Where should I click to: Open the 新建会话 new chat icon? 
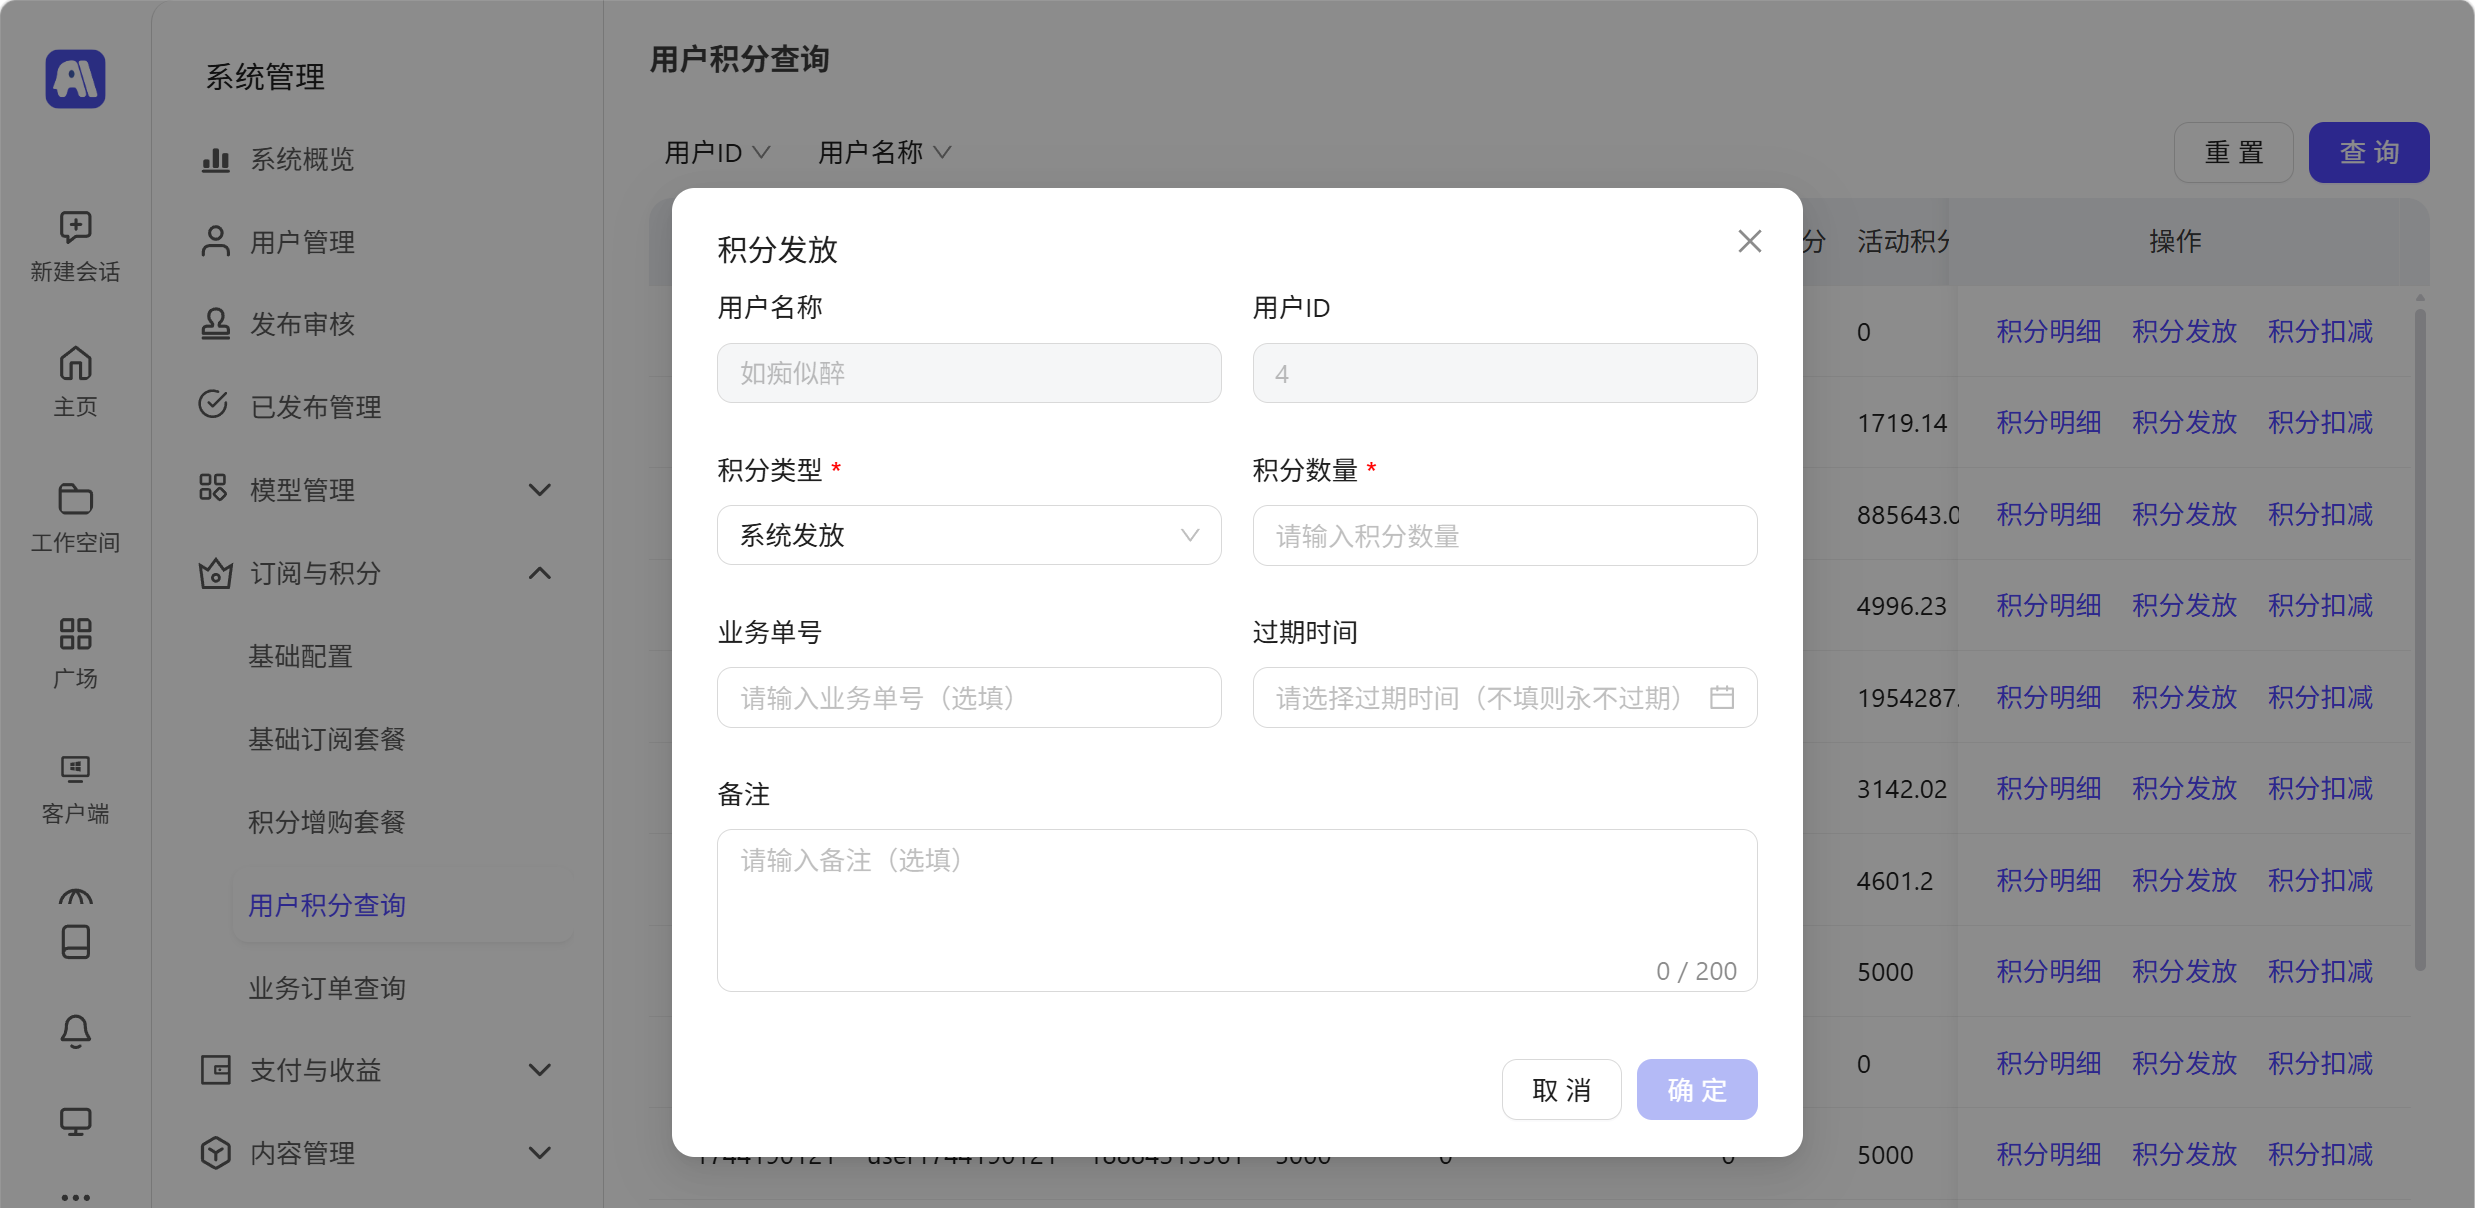pos(75,227)
